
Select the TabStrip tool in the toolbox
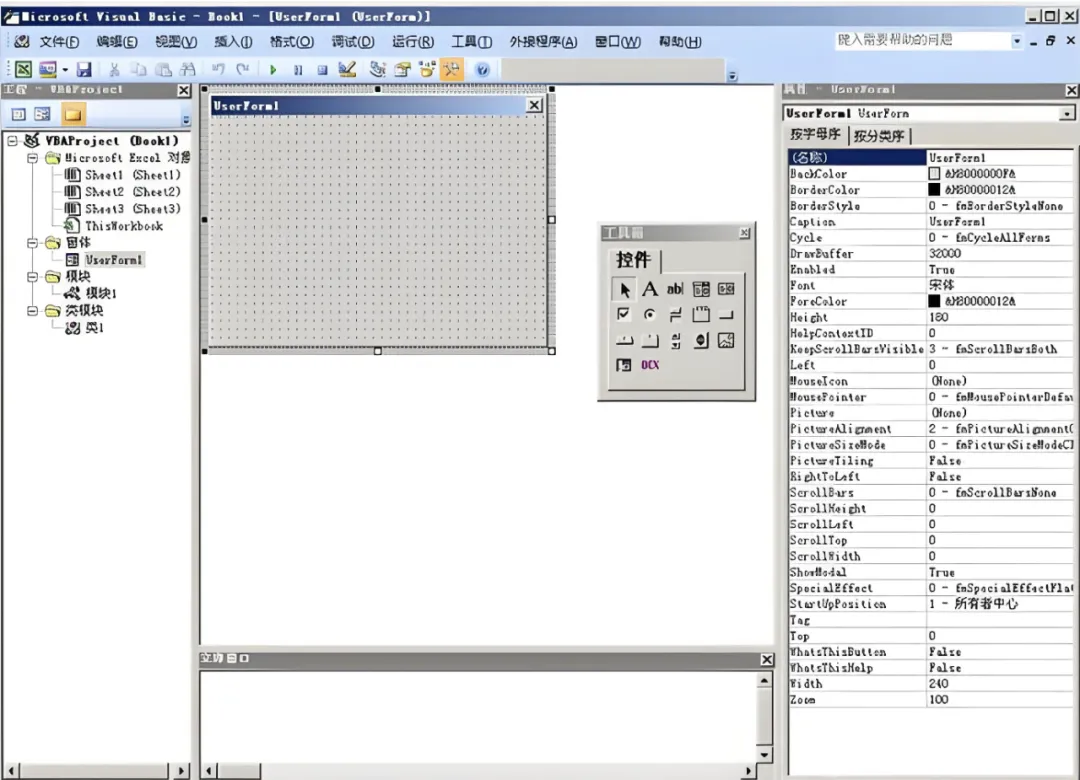[x=623, y=340]
